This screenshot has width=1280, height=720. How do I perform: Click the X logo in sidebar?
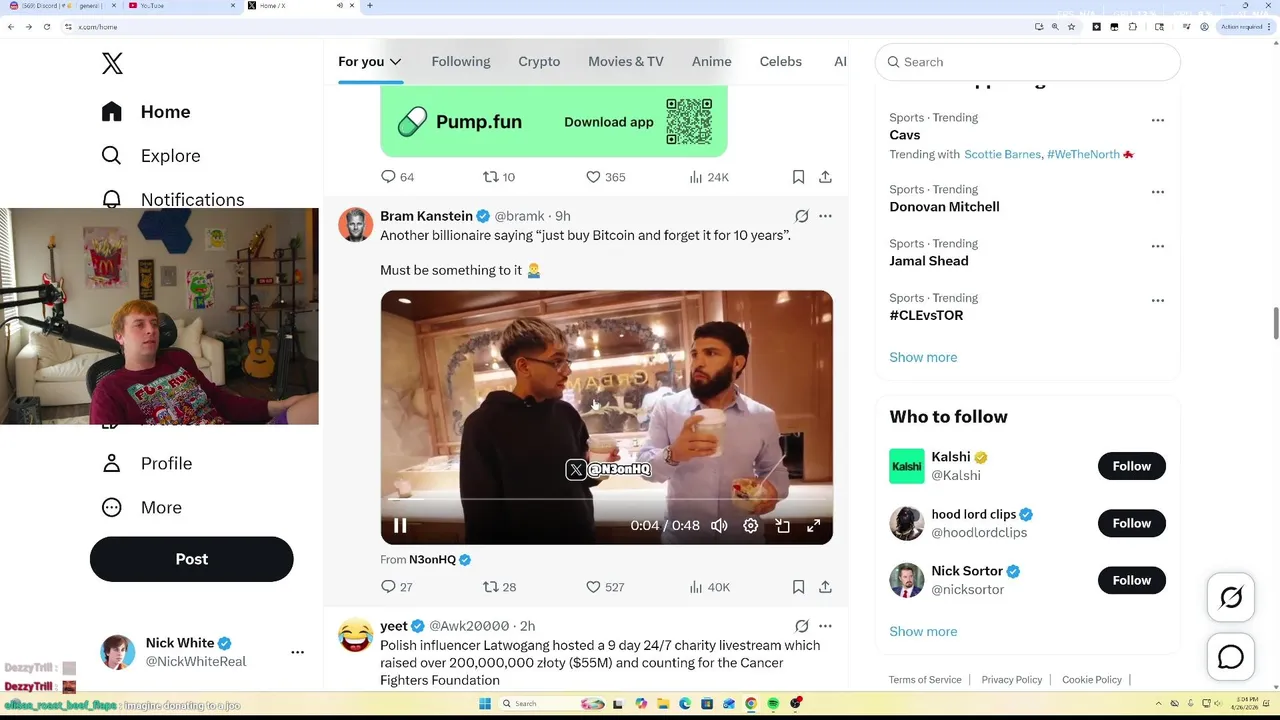[x=112, y=63]
